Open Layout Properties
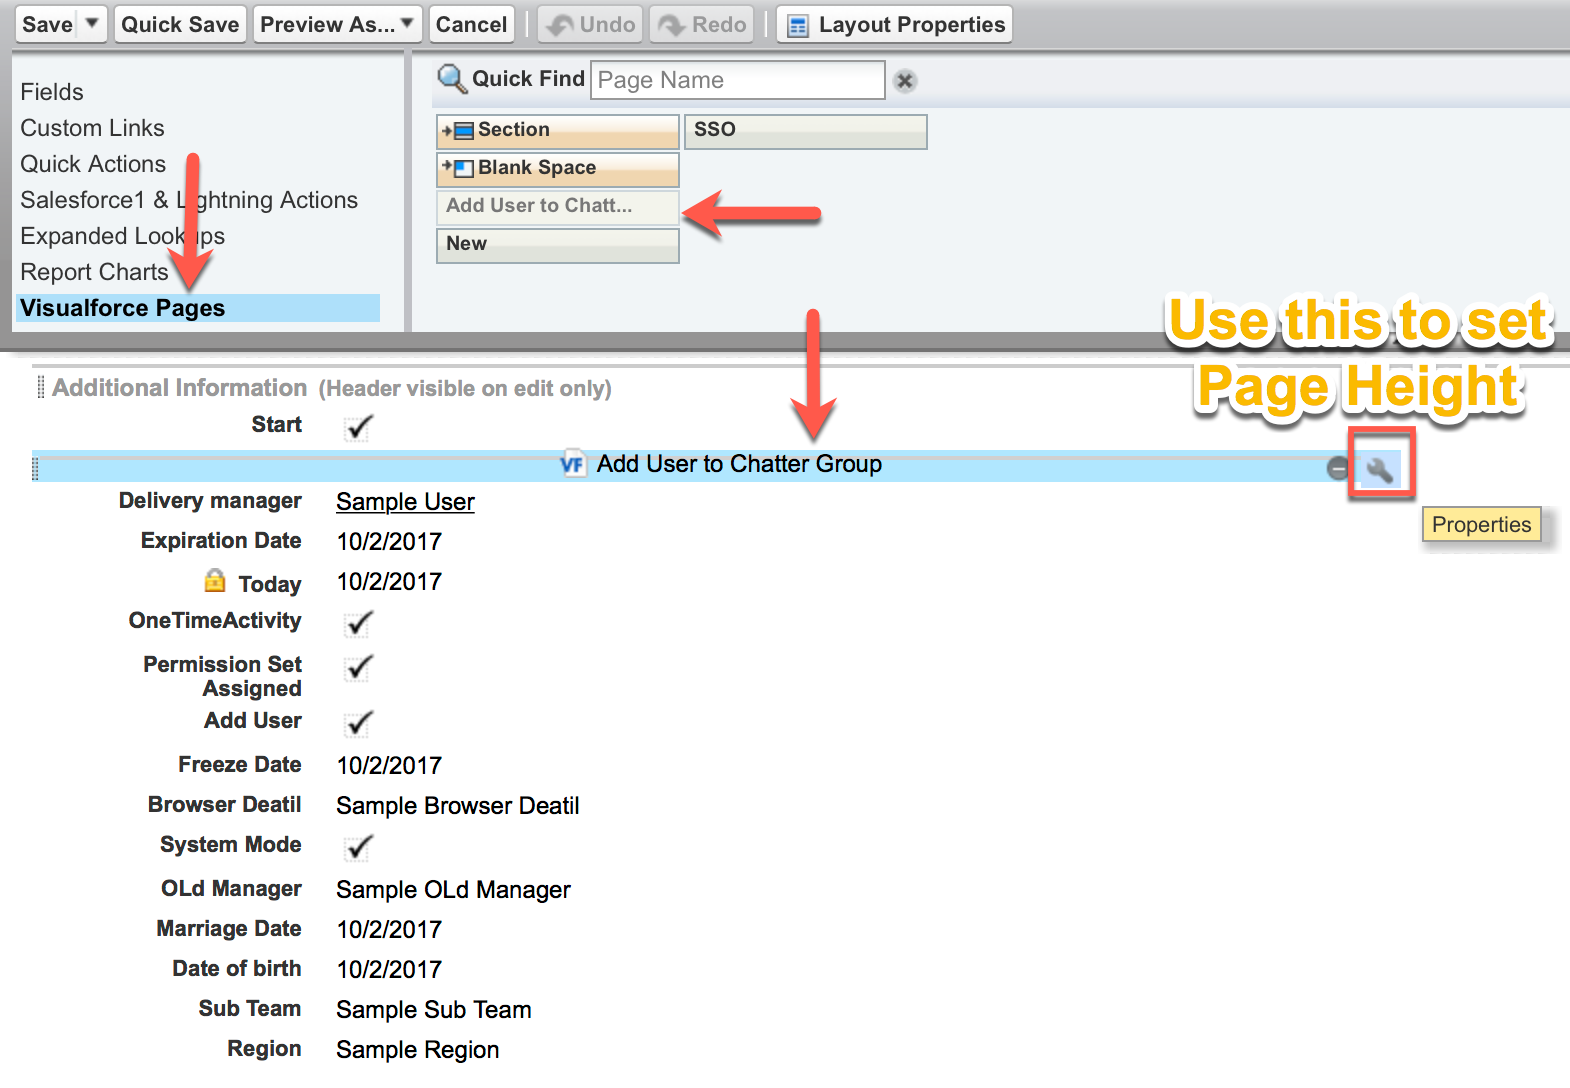1570x1088 pixels. pyautogui.click(x=895, y=24)
